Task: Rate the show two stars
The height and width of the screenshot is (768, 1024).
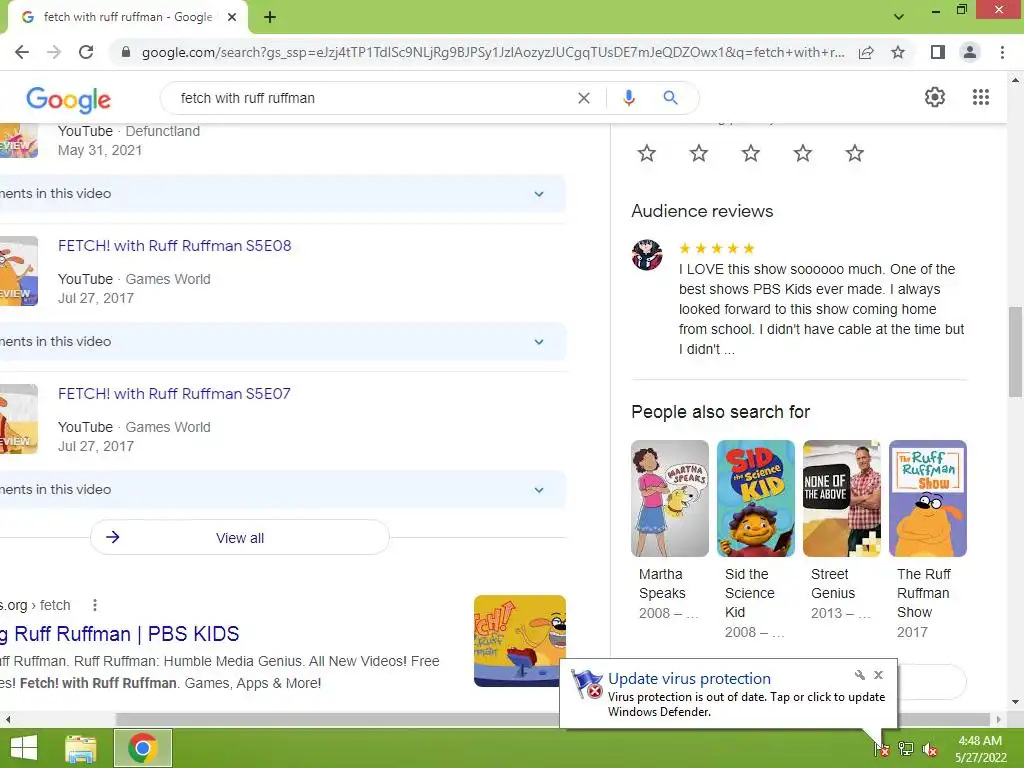Action: point(699,153)
